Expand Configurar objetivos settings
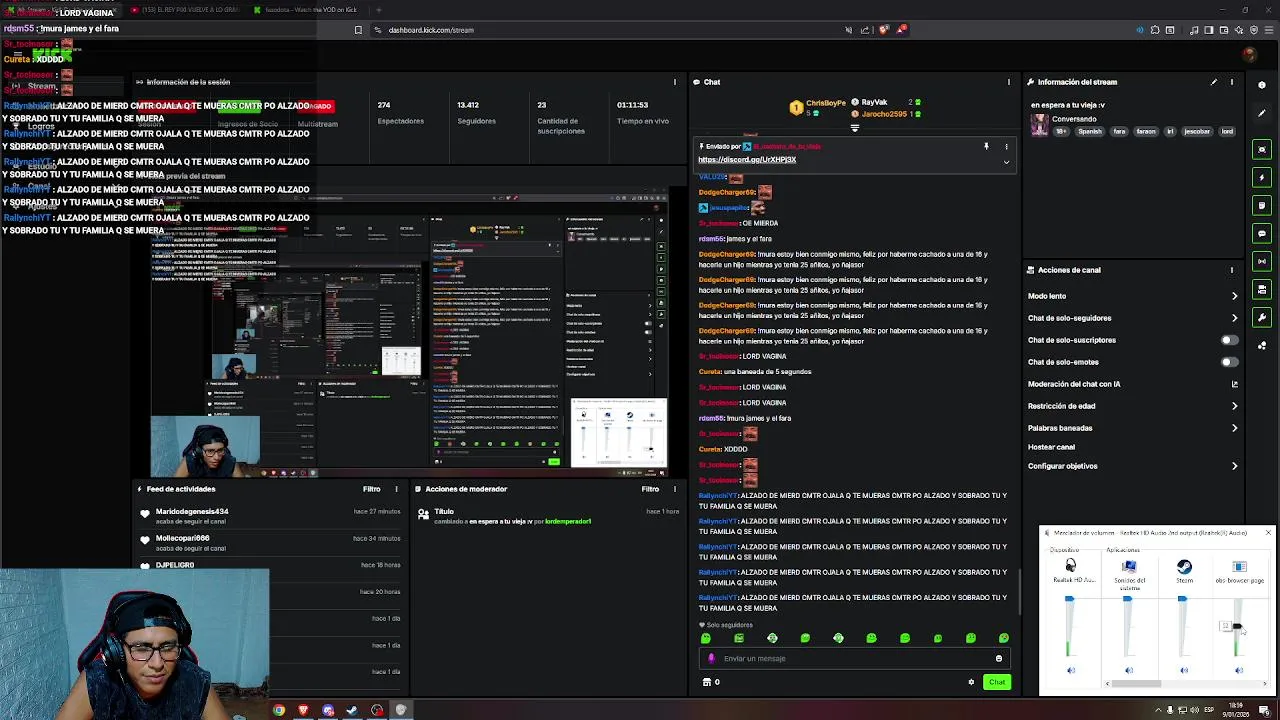This screenshot has height=720, width=1280. point(1234,466)
